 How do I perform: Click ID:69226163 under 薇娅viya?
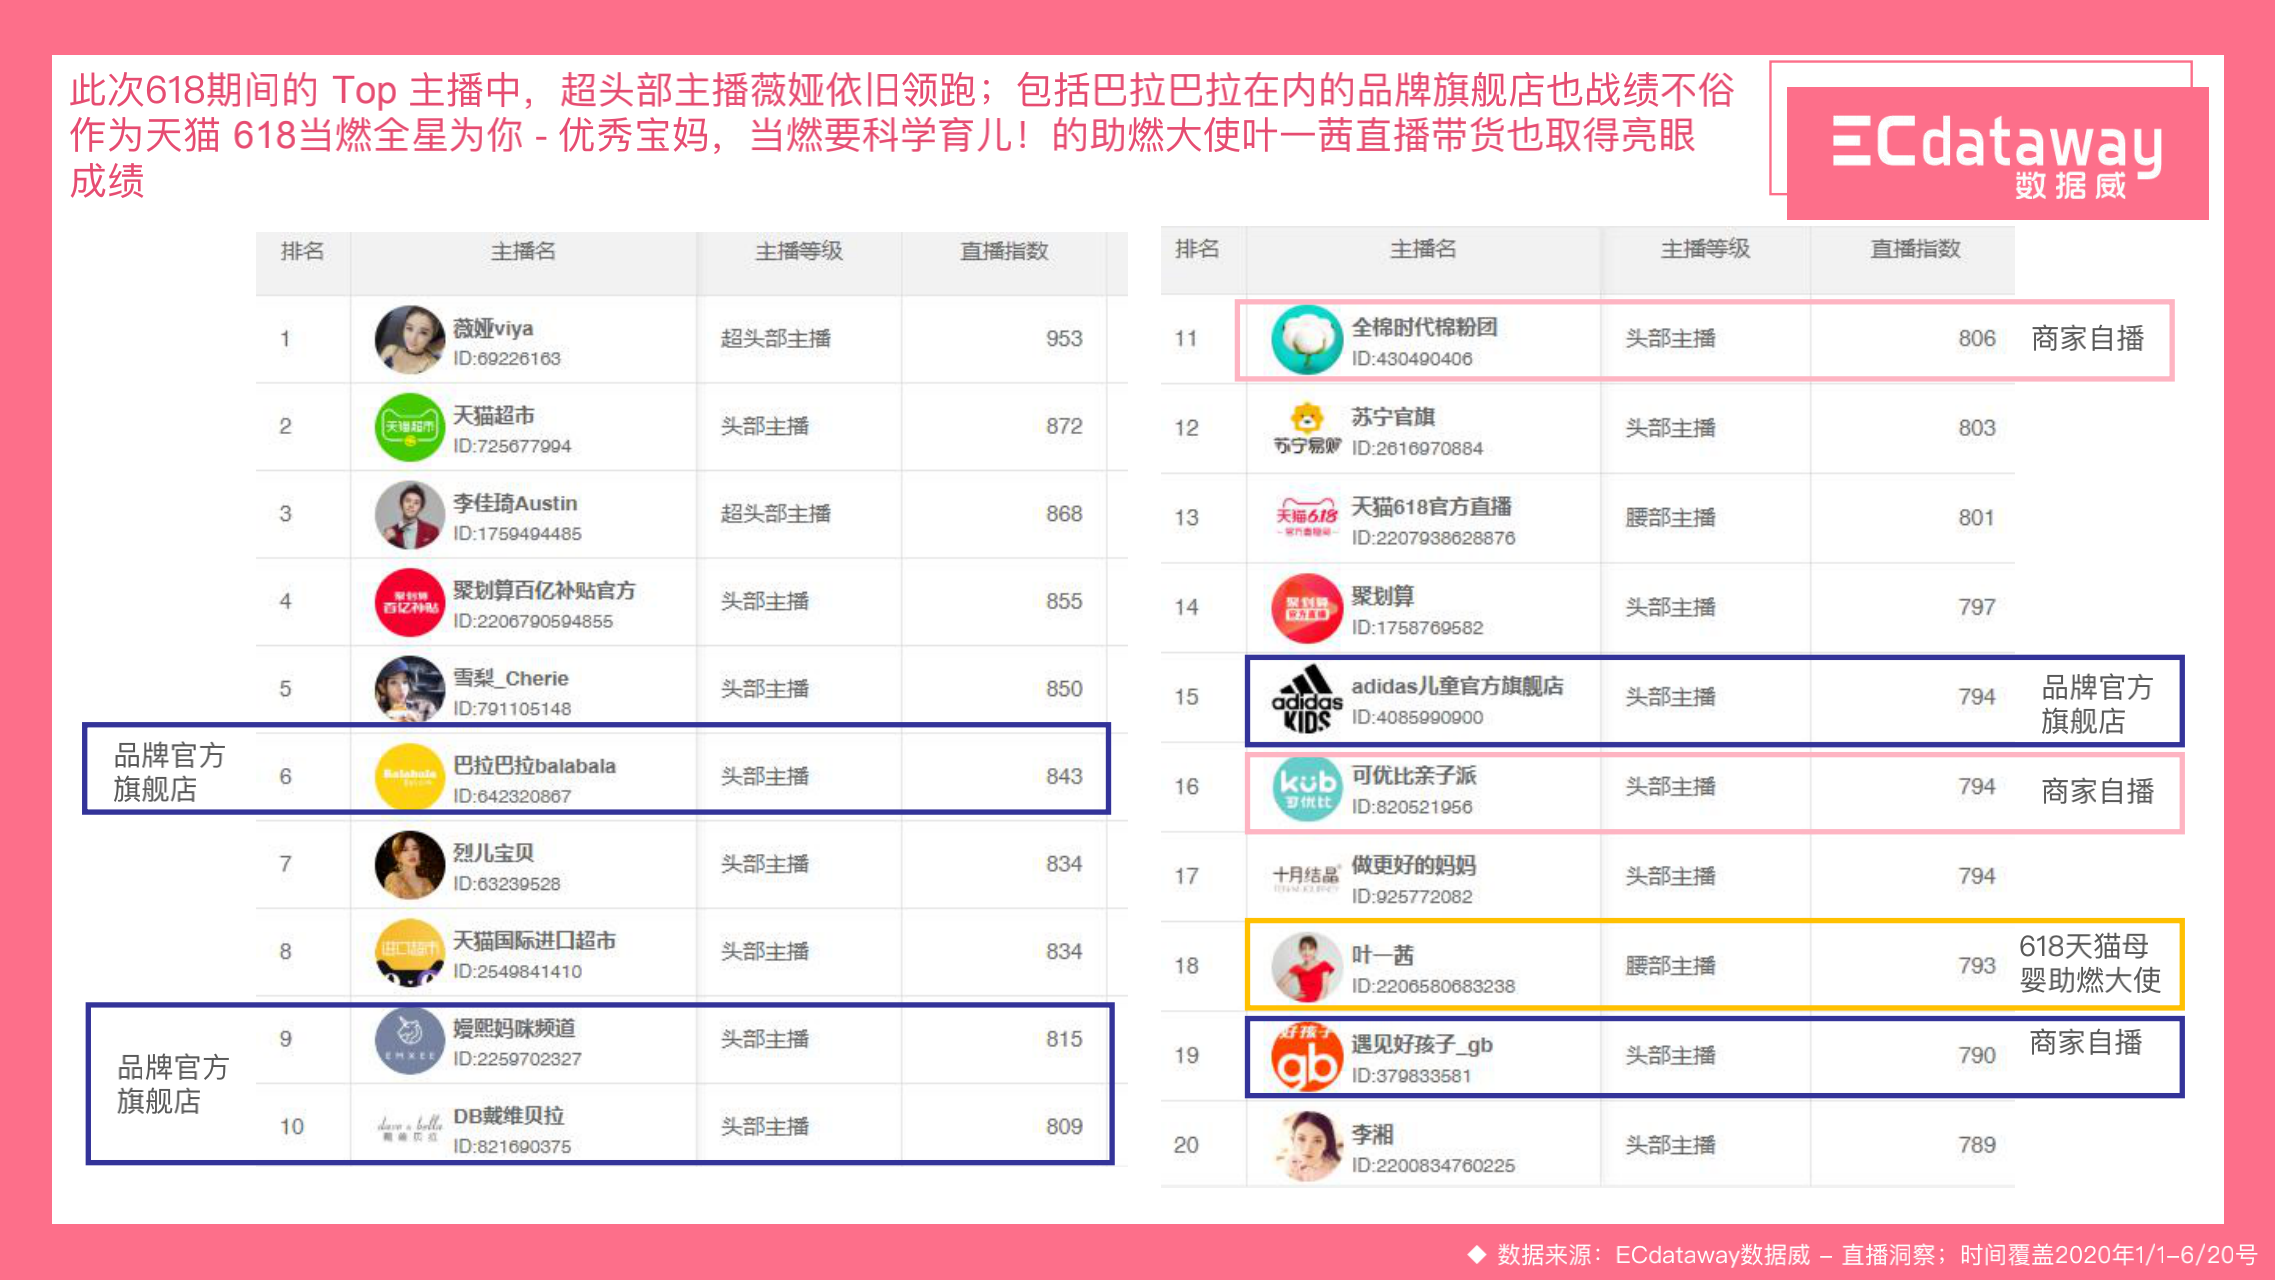pyautogui.click(x=507, y=359)
